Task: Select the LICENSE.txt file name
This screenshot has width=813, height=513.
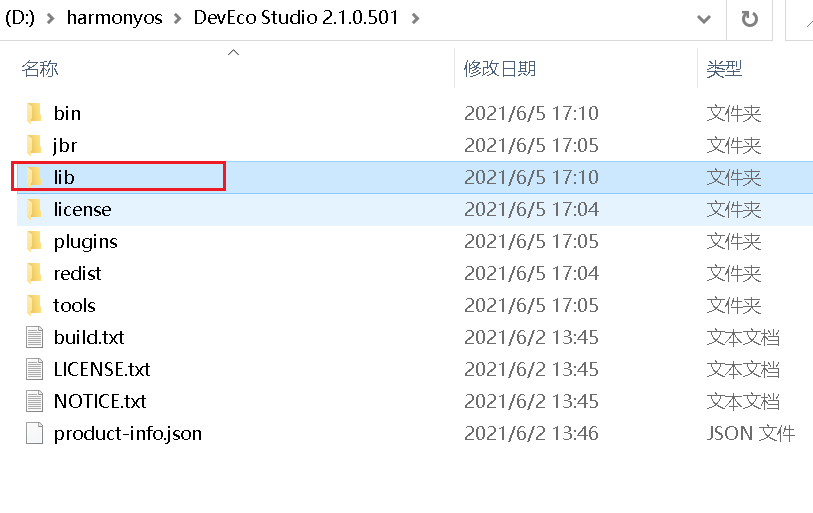Action: pyautogui.click(x=102, y=369)
